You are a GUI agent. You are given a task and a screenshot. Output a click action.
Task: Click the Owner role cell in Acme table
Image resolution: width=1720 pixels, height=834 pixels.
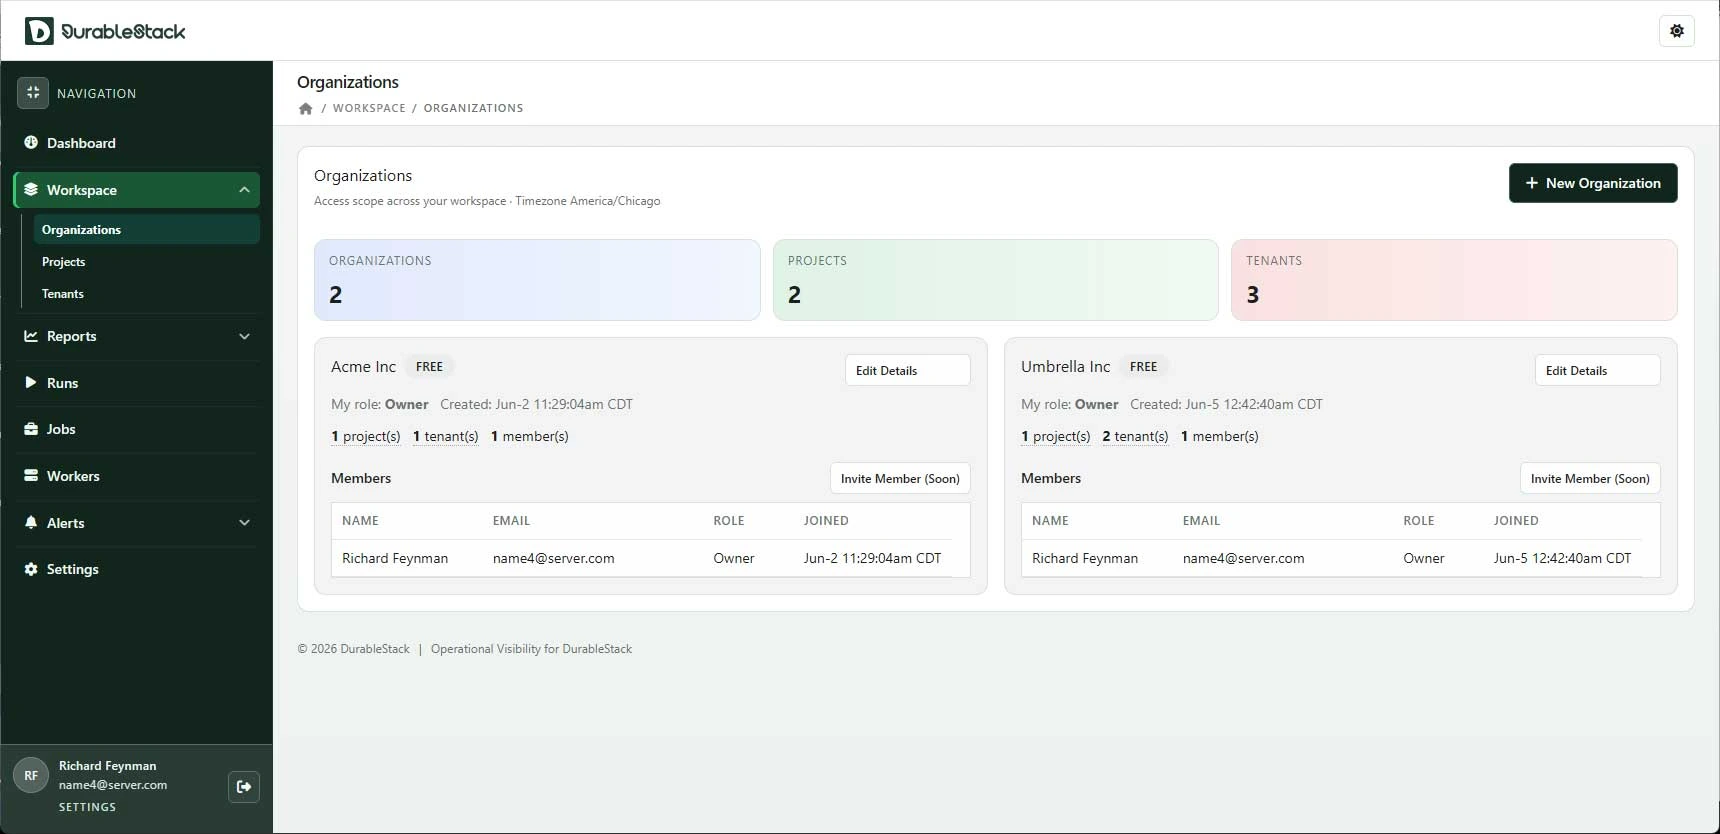tap(733, 558)
